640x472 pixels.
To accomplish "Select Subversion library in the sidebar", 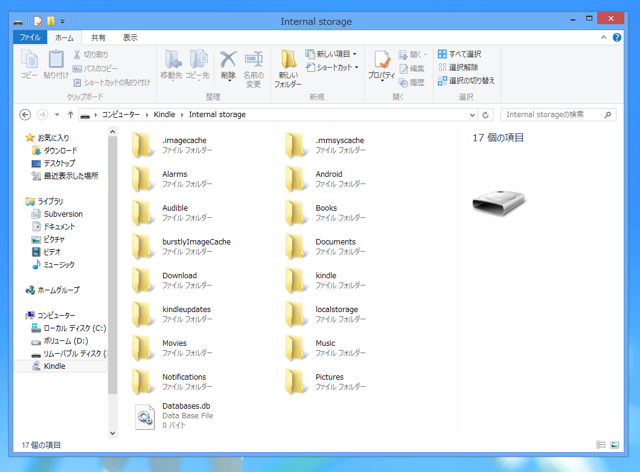I will tap(57, 214).
